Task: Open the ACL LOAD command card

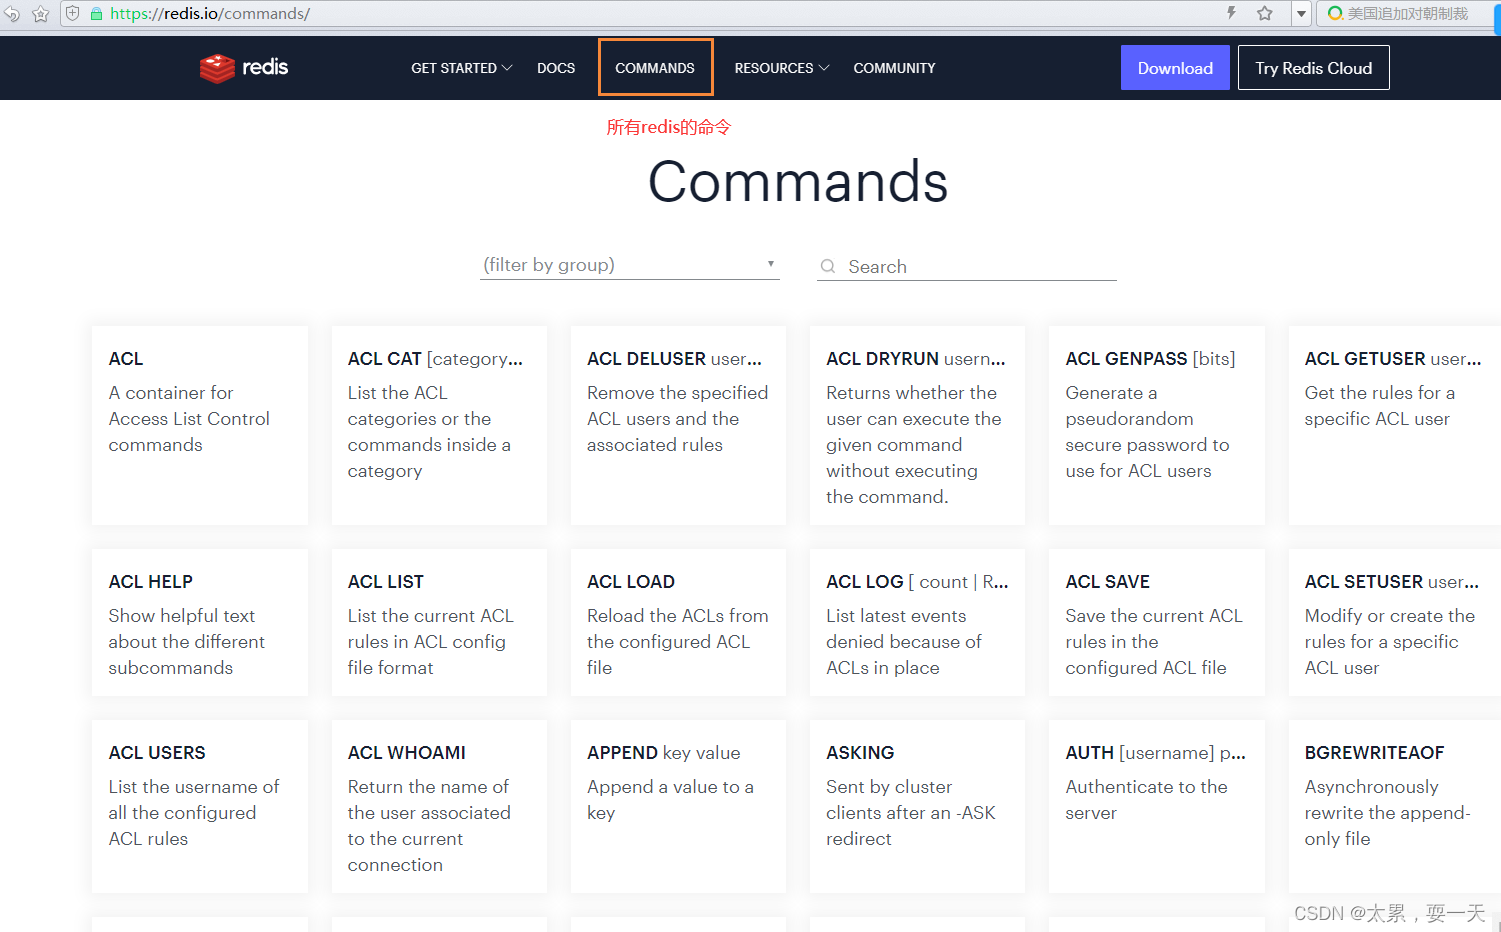Action: point(678,622)
